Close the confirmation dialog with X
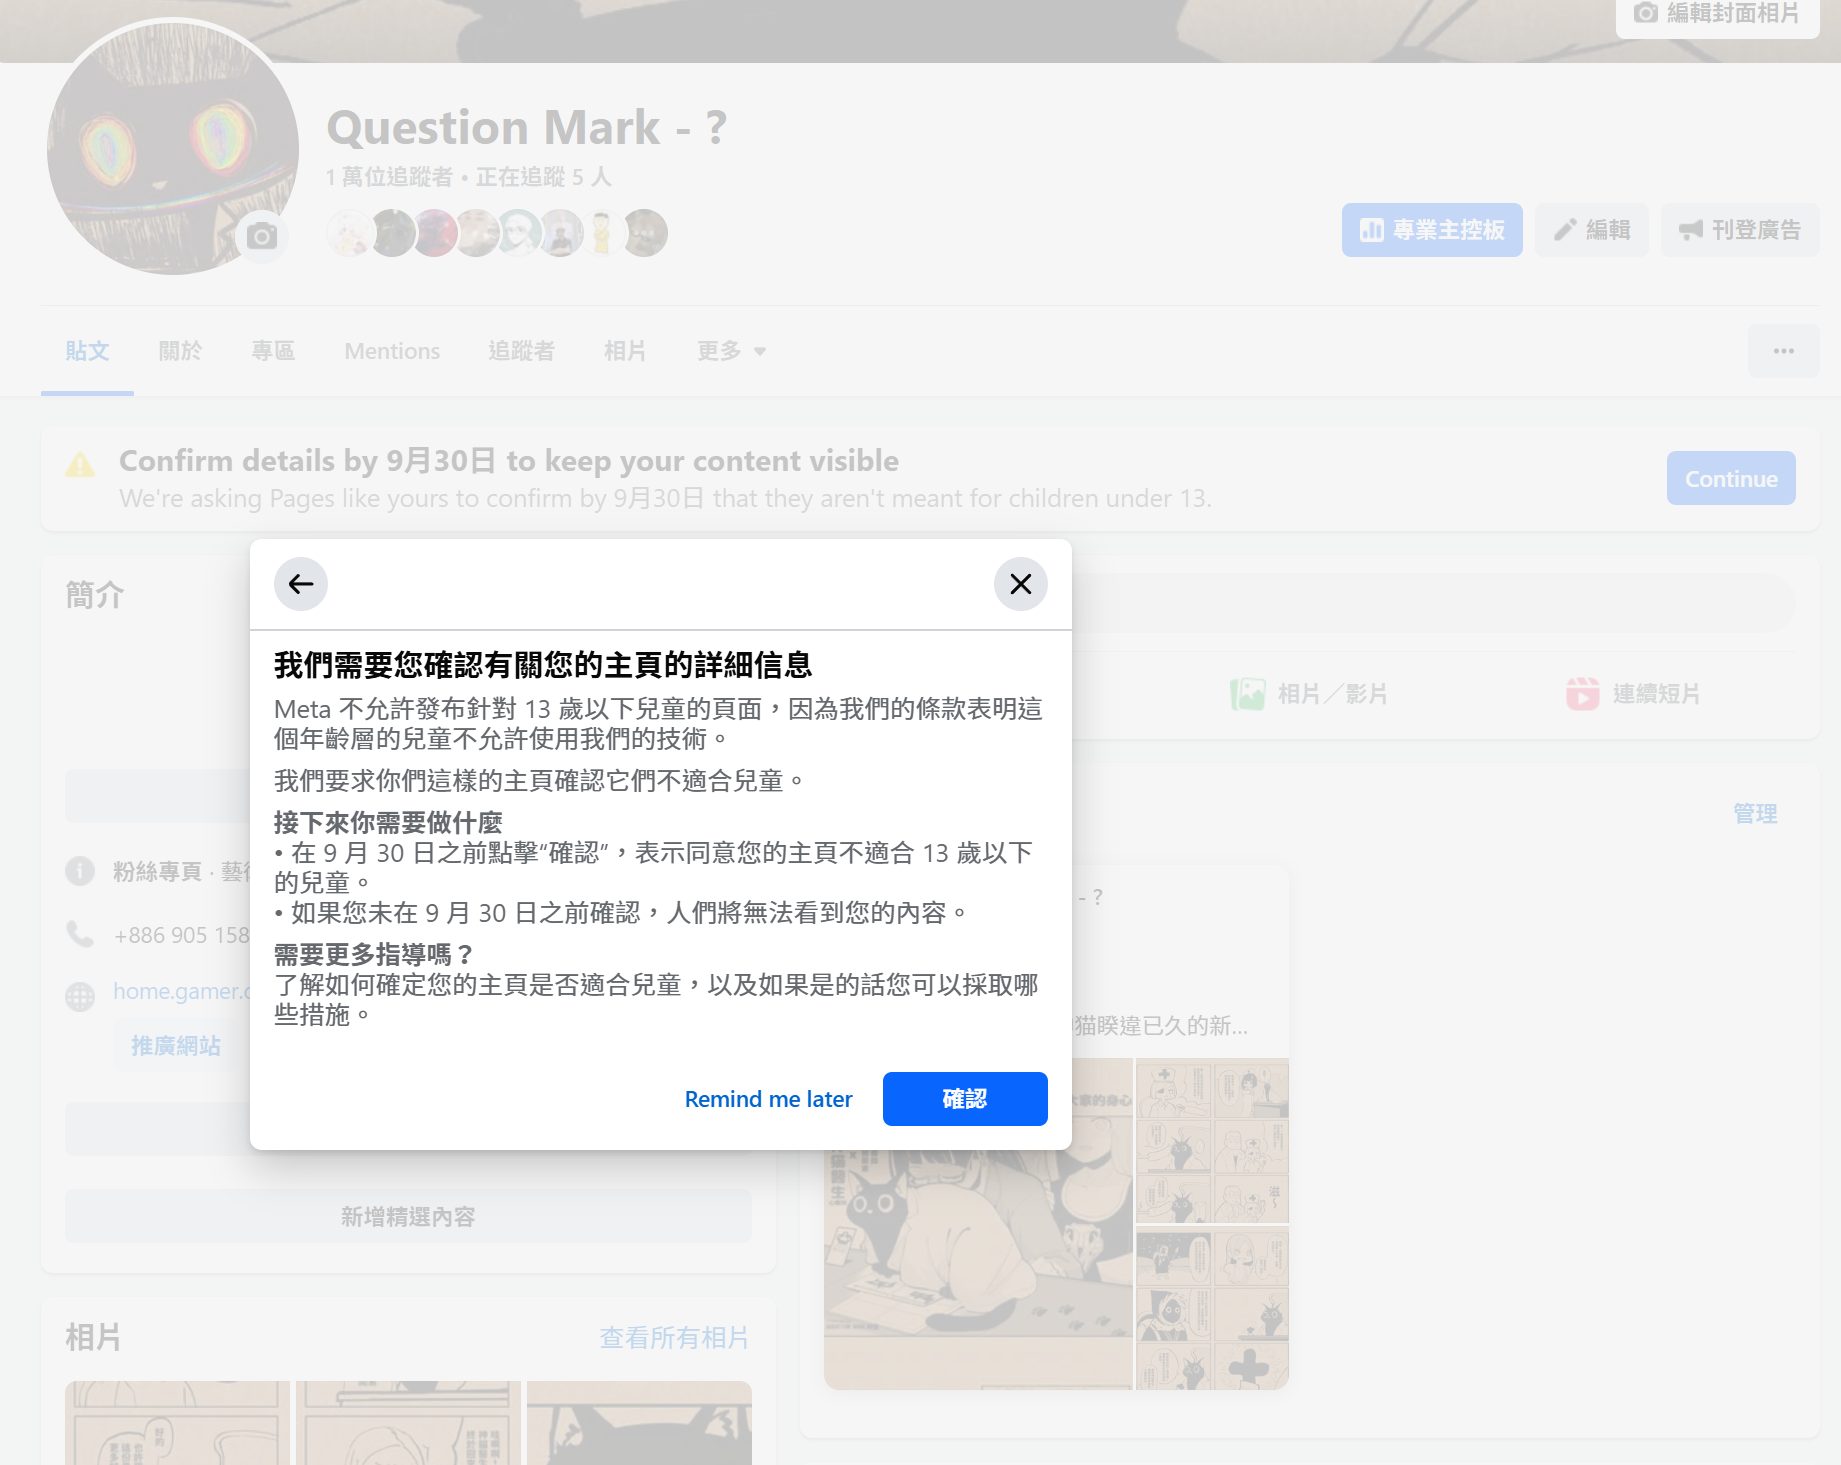Image resolution: width=1841 pixels, height=1465 pixels. (1021, 584)
